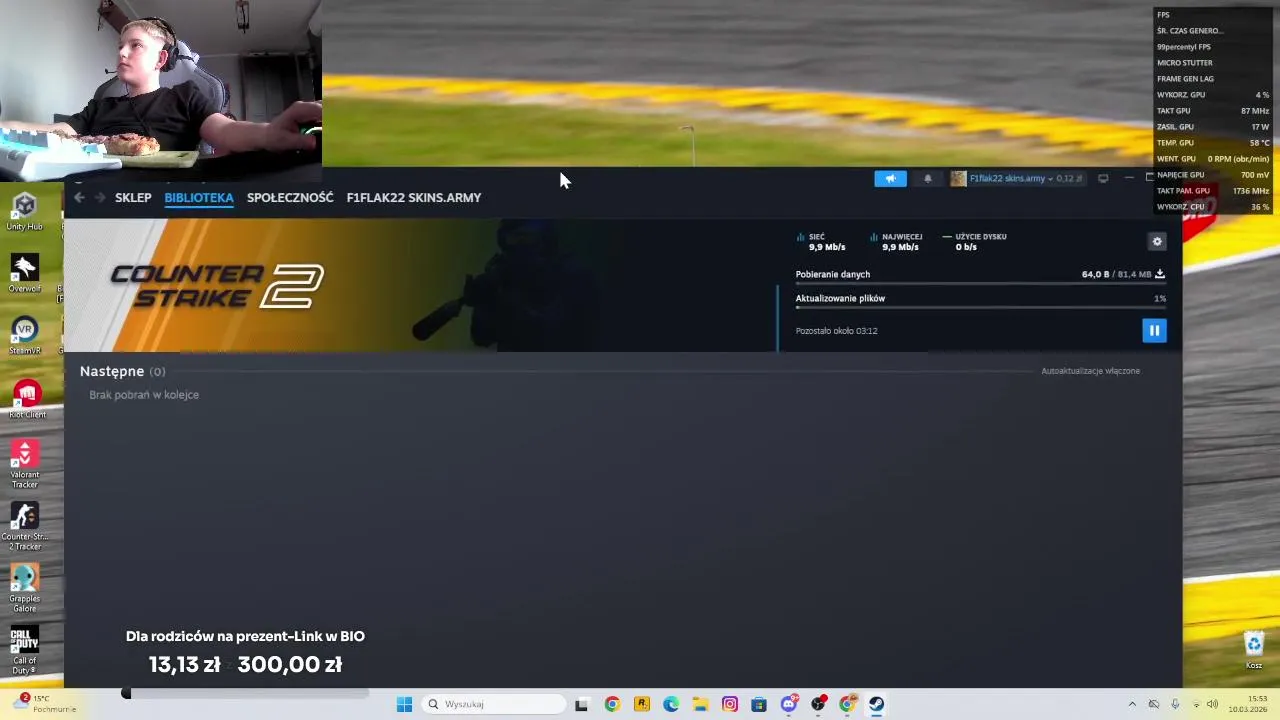Open Instagram from the taskbar

(730, 704)
